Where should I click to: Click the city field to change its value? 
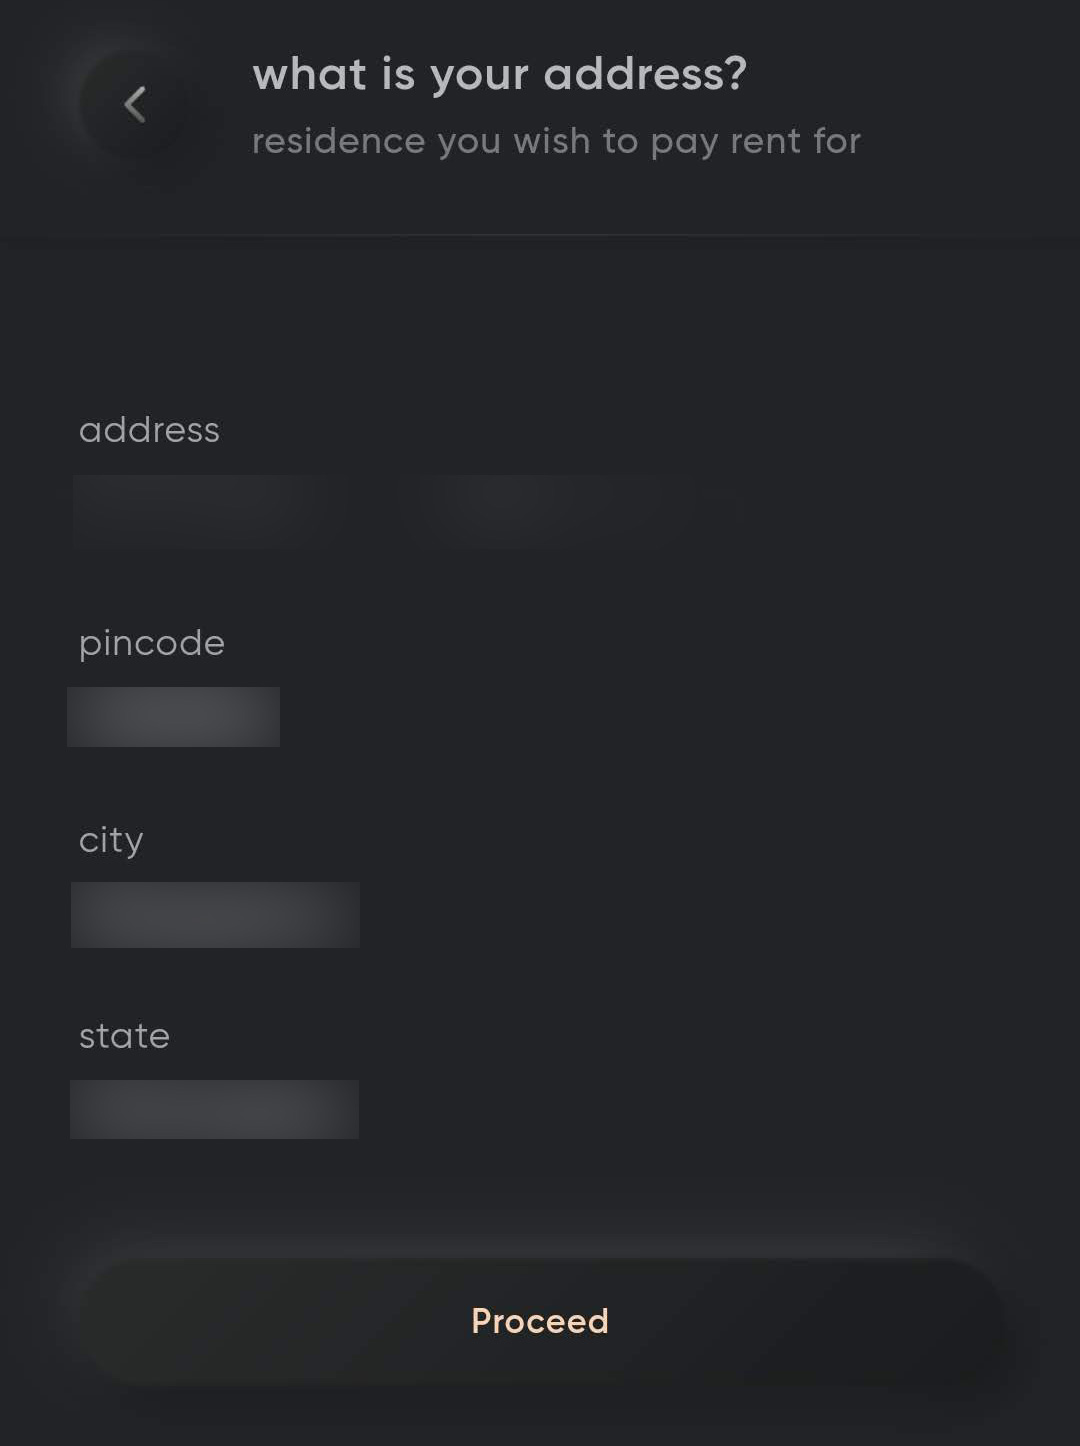pos(214,914)
